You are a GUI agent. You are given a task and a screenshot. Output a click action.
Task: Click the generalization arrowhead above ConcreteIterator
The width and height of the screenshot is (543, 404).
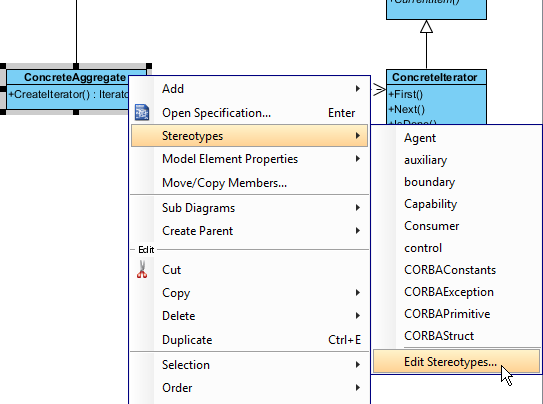click(426, 26)
